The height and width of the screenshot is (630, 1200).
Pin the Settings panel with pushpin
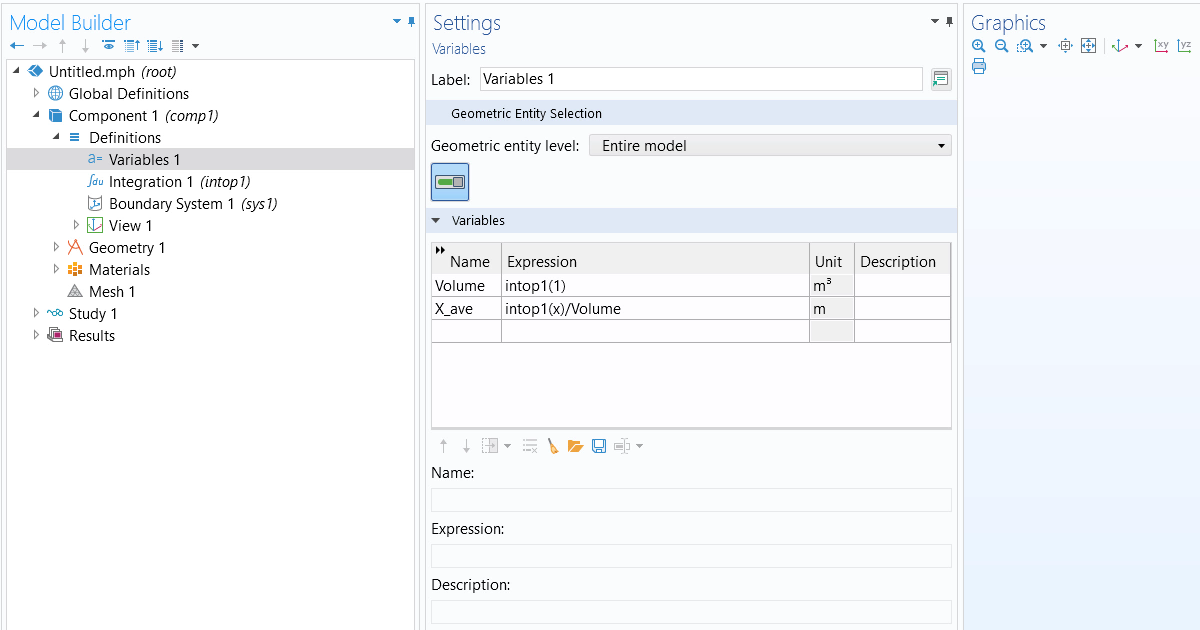tap(949, 21)
